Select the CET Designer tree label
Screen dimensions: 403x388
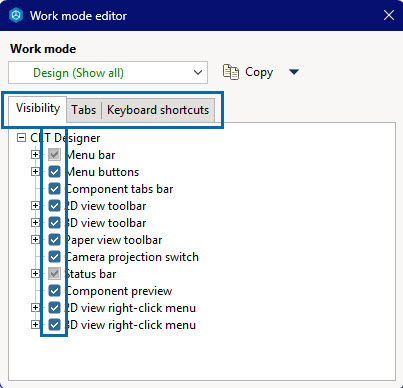pos(65,138)
